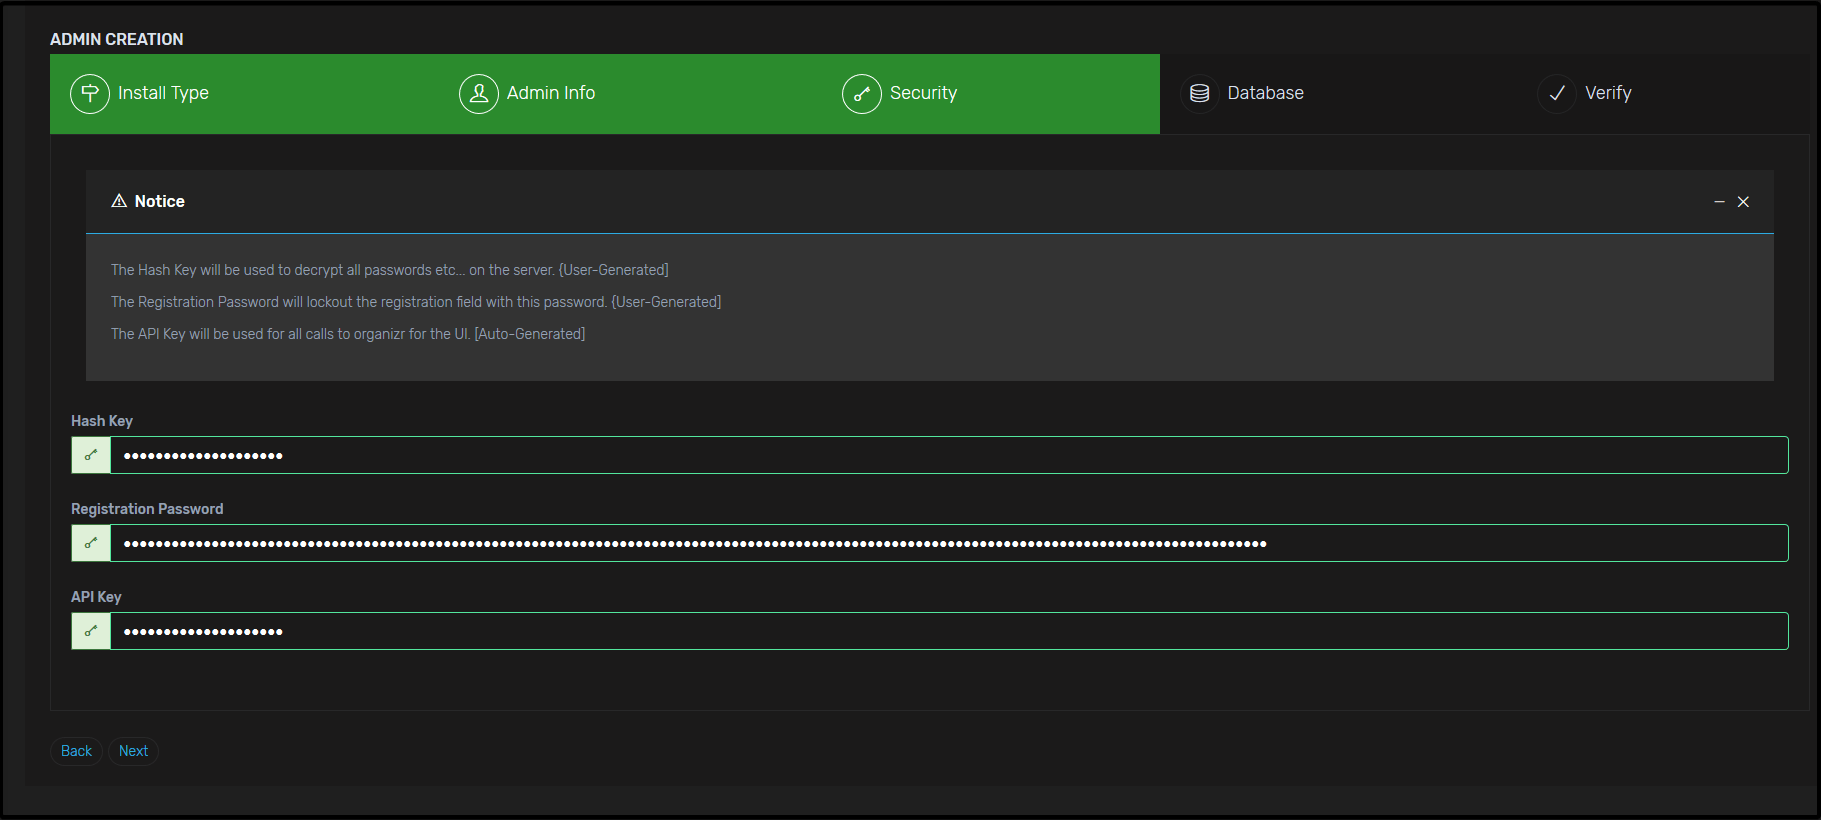This screenshot has width=1821, height=820.
Task: Click the Database stack icon
Action: click(x=1200, y=94)
